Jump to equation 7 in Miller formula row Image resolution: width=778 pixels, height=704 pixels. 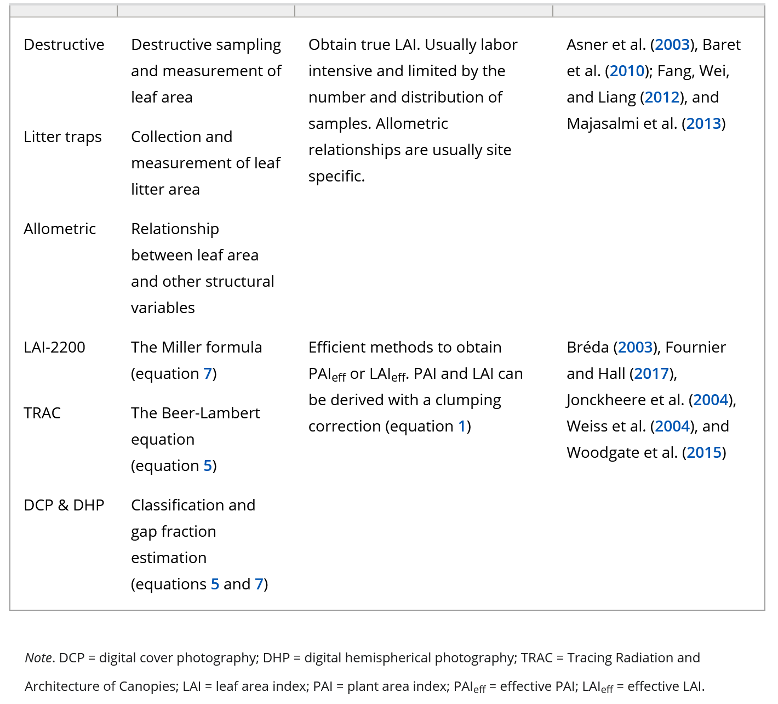(x=210, y=373)
